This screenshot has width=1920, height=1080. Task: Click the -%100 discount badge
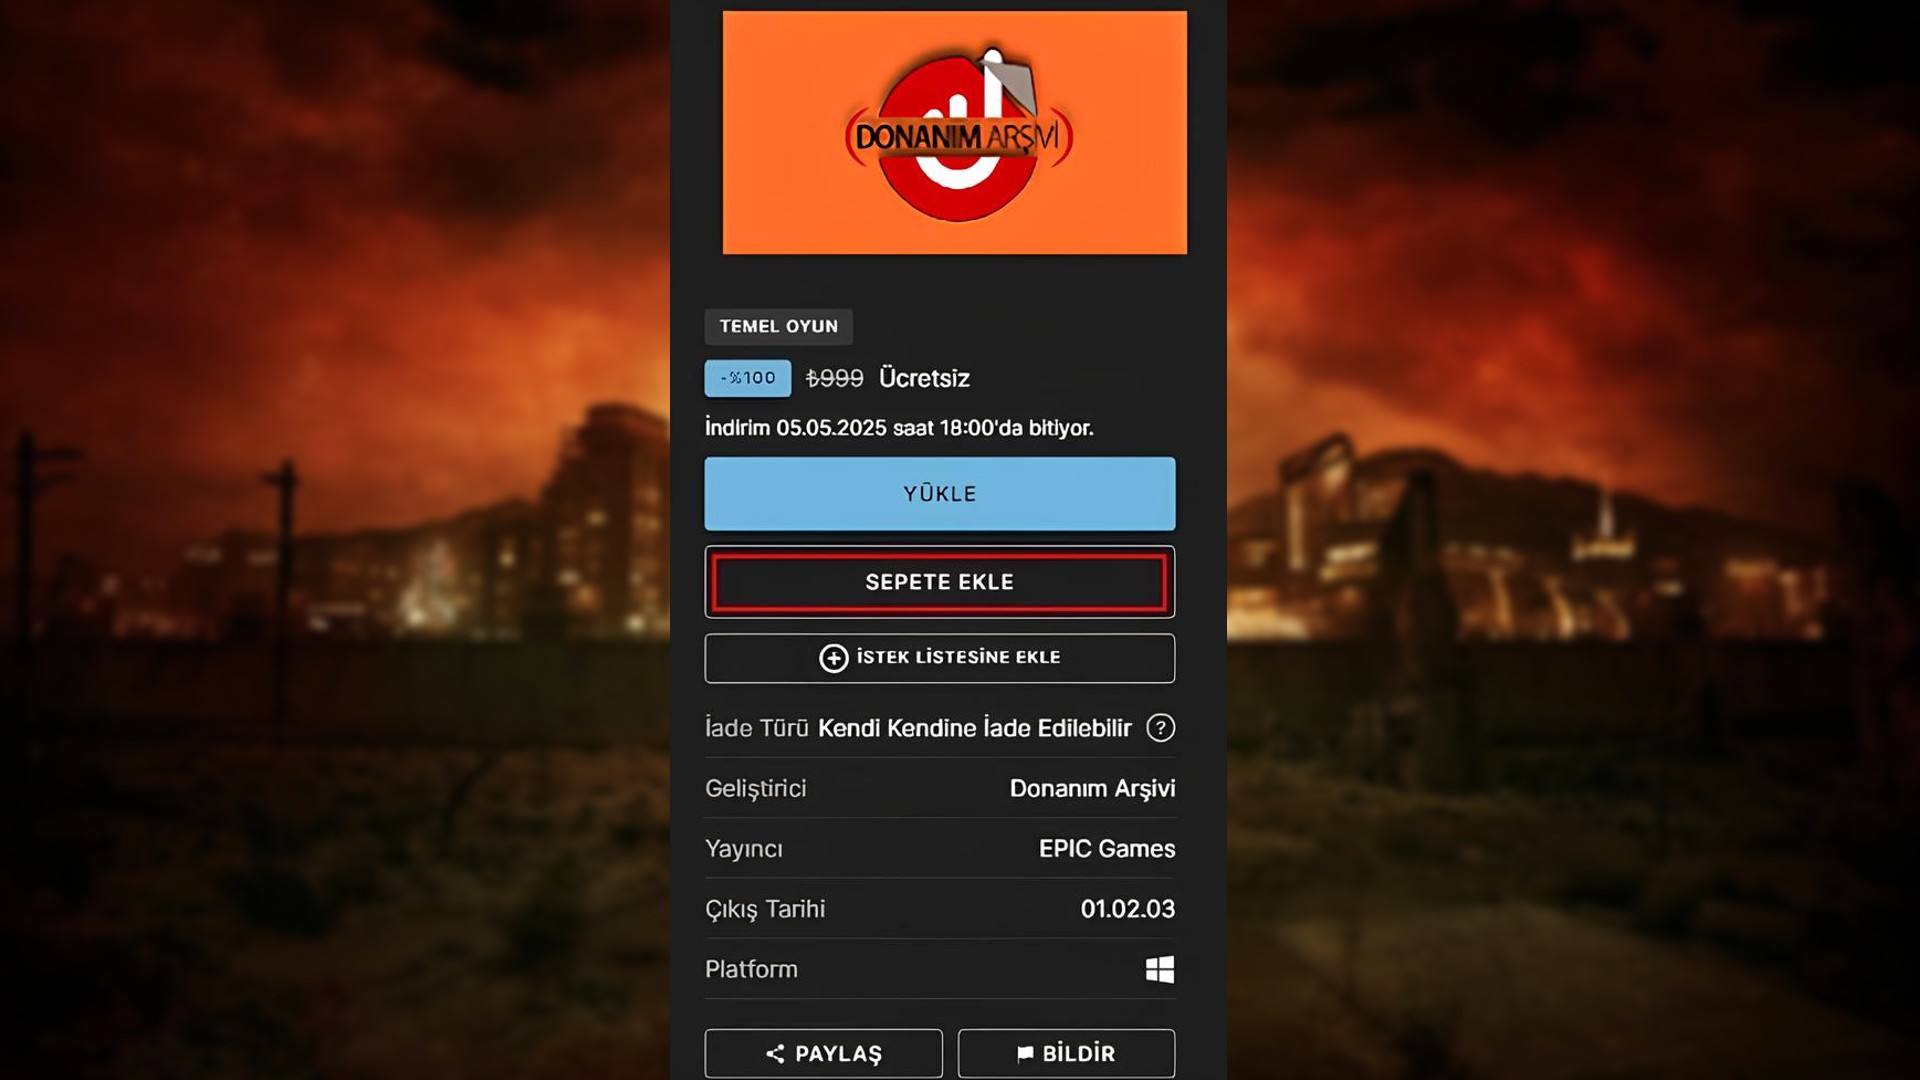click(747, 378)
